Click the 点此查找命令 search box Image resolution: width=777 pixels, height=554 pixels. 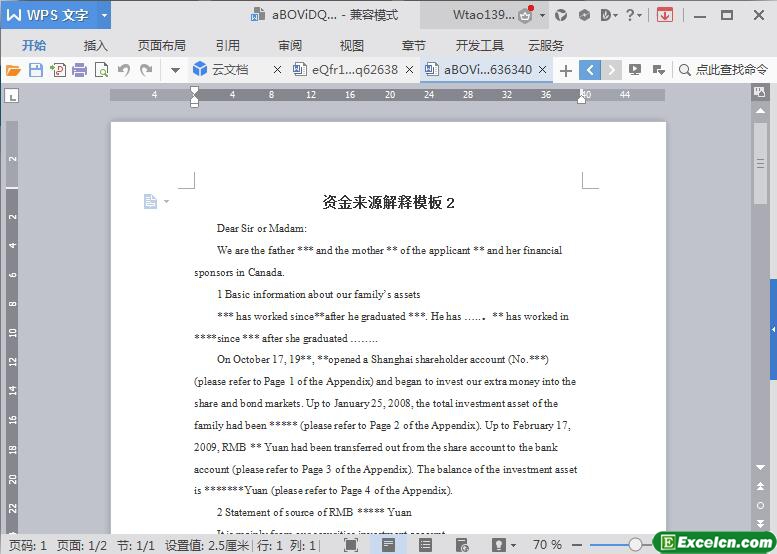point(723,70)
